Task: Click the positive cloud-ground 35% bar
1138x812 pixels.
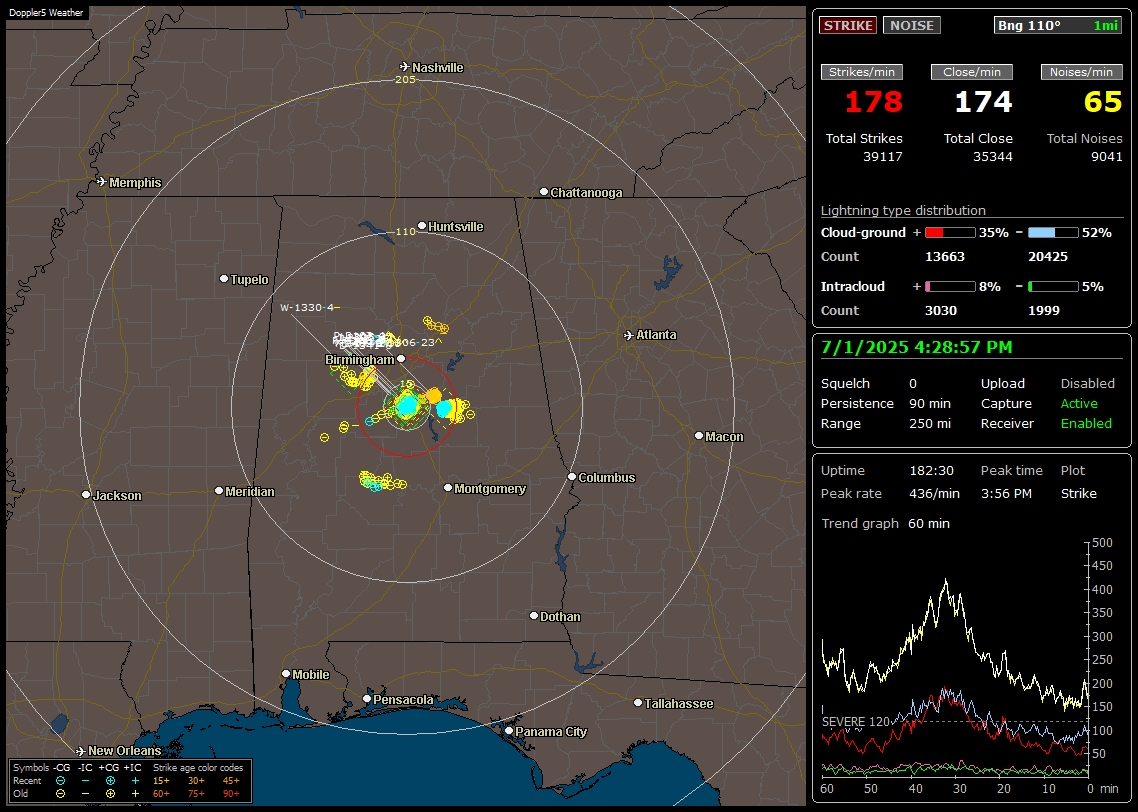Action: click(950, 233)
